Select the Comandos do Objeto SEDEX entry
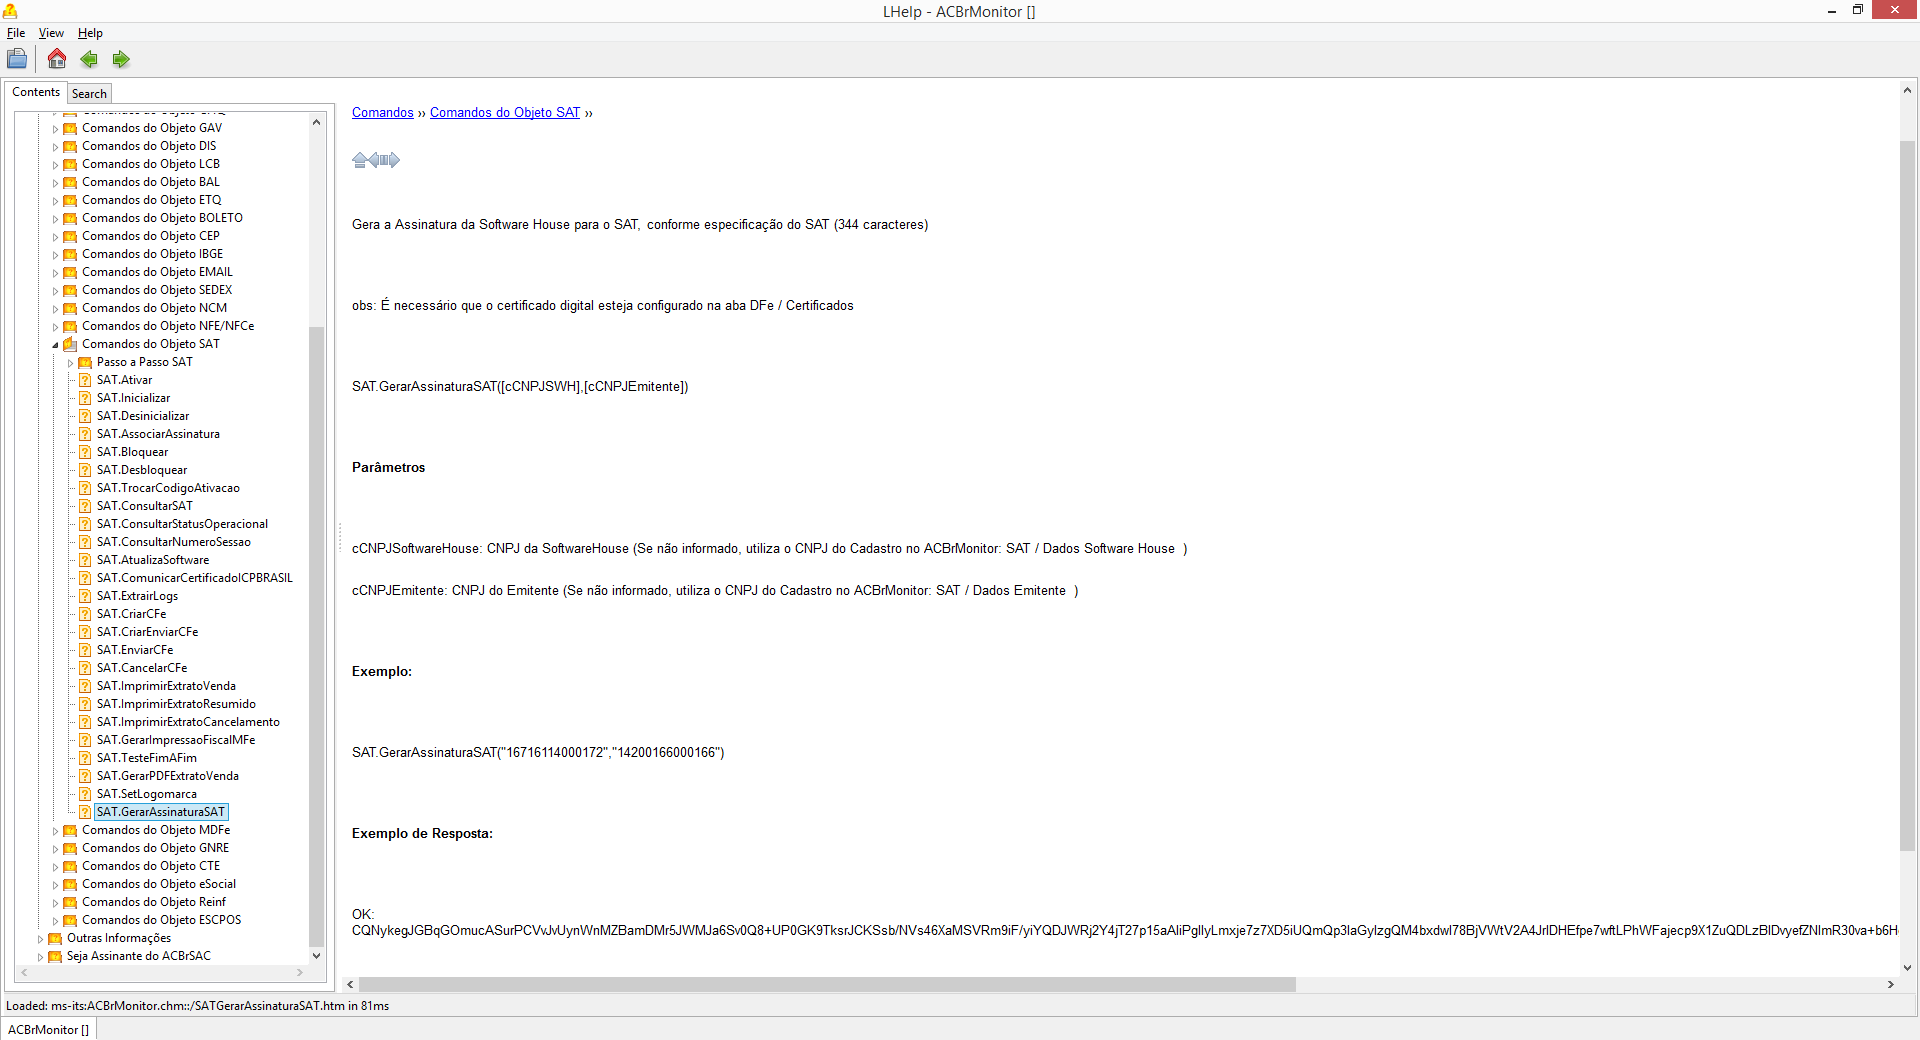This screenshot has width=1920, height=1040. pyautogui.click(x=157, y=290)
